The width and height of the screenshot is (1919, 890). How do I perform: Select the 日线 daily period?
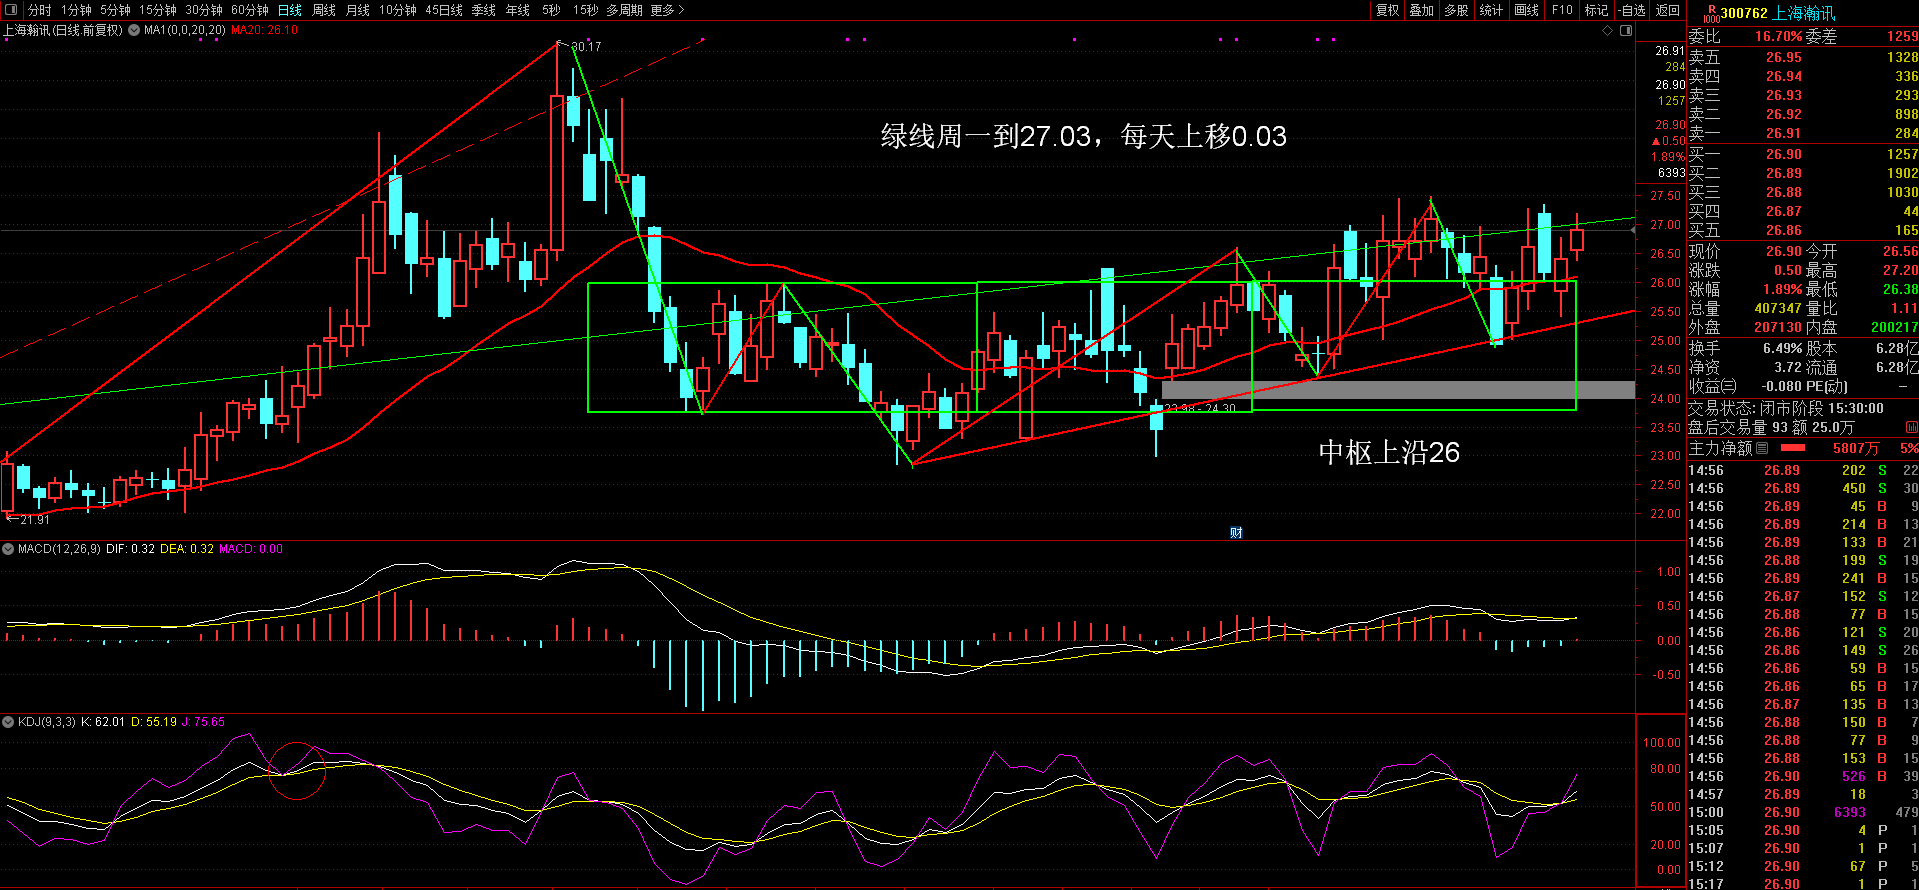point(290,10)
